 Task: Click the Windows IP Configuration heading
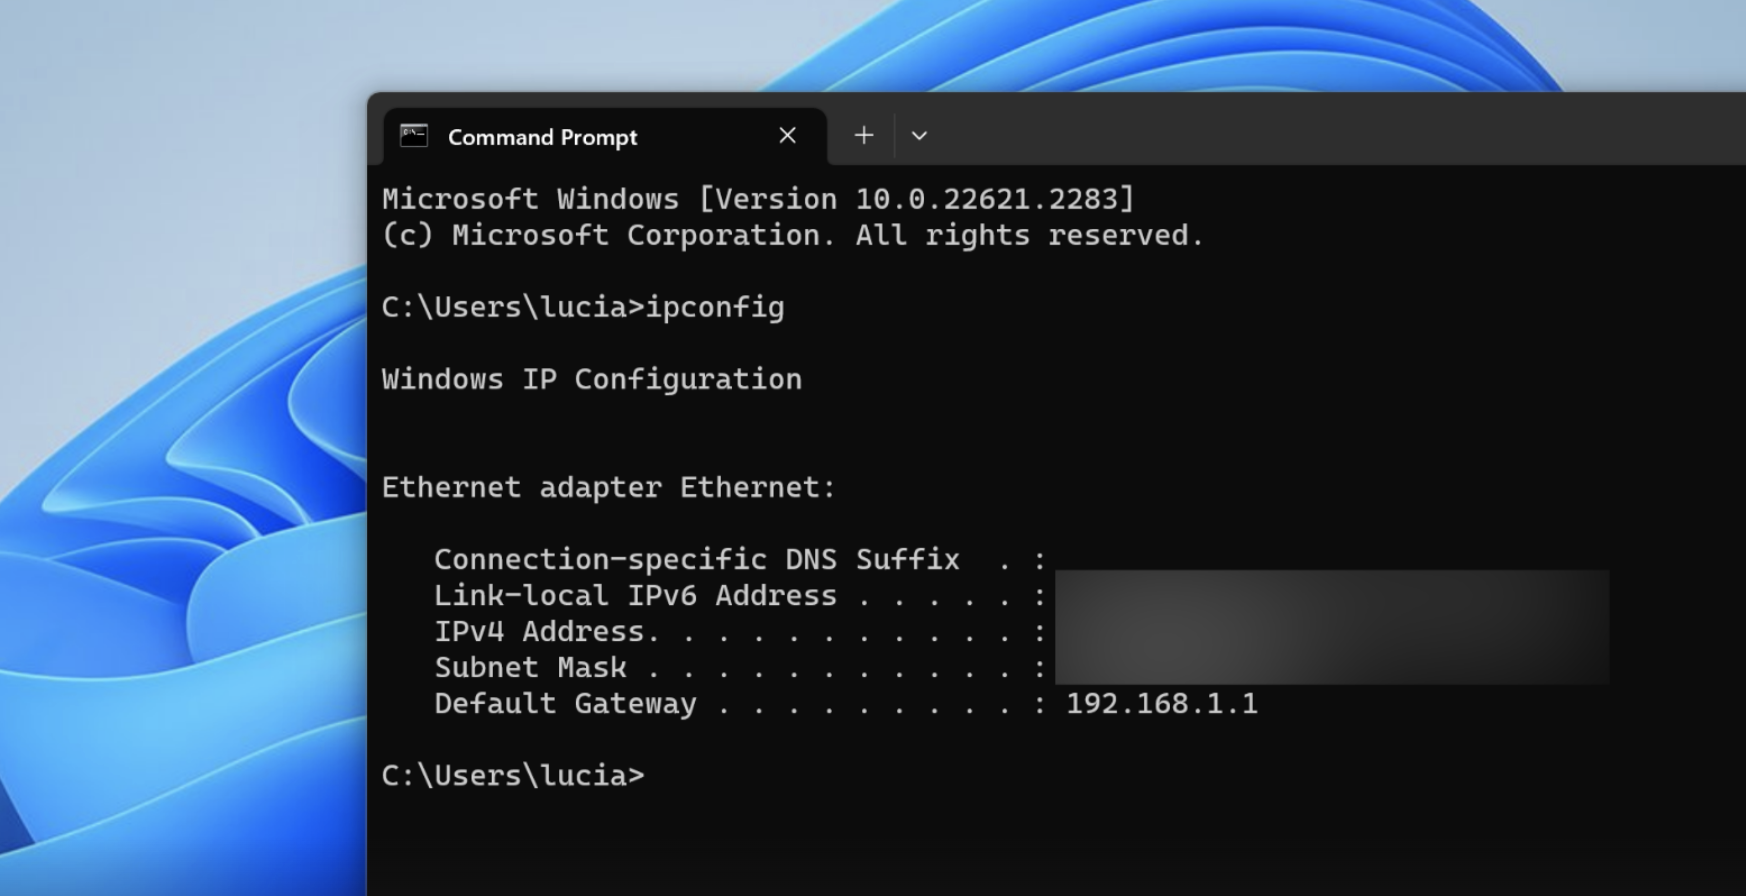[591, 379]
